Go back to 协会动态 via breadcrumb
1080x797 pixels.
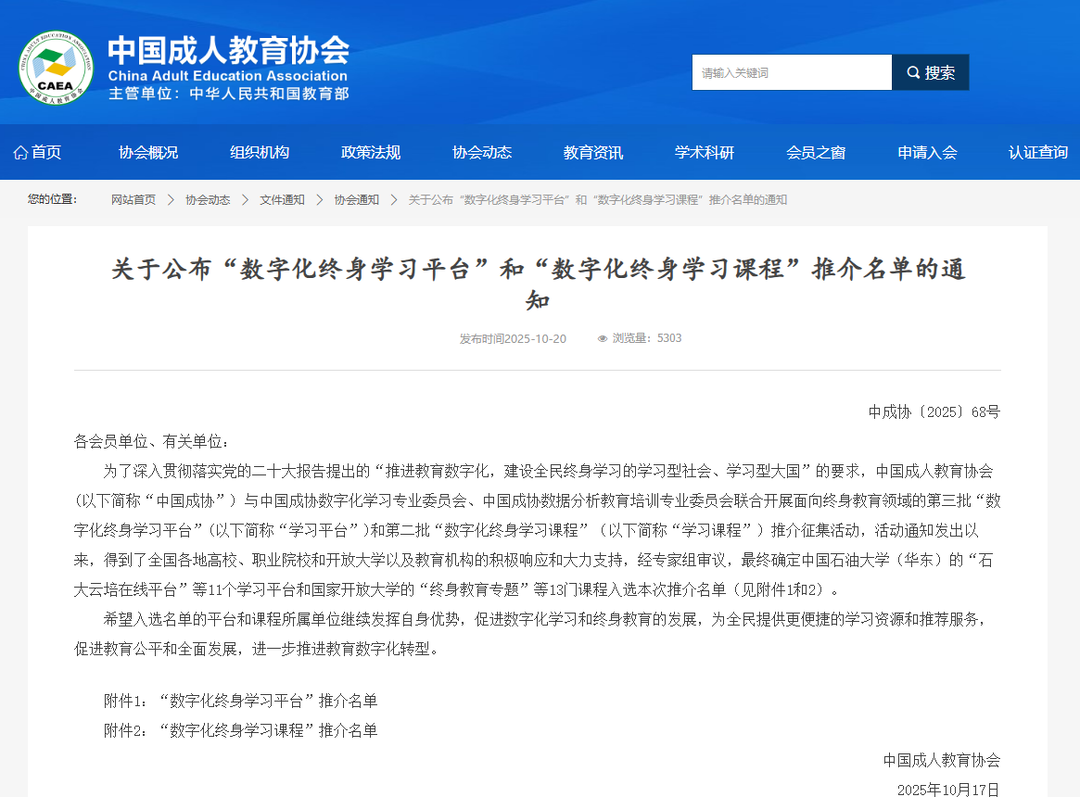207,200
